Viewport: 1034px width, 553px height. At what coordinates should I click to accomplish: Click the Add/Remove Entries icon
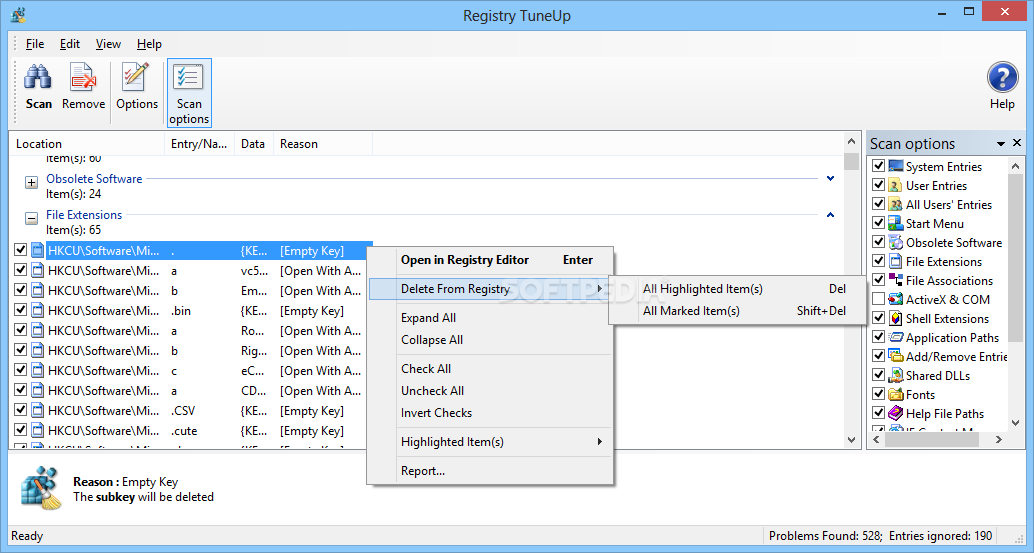tap(896, 356)
